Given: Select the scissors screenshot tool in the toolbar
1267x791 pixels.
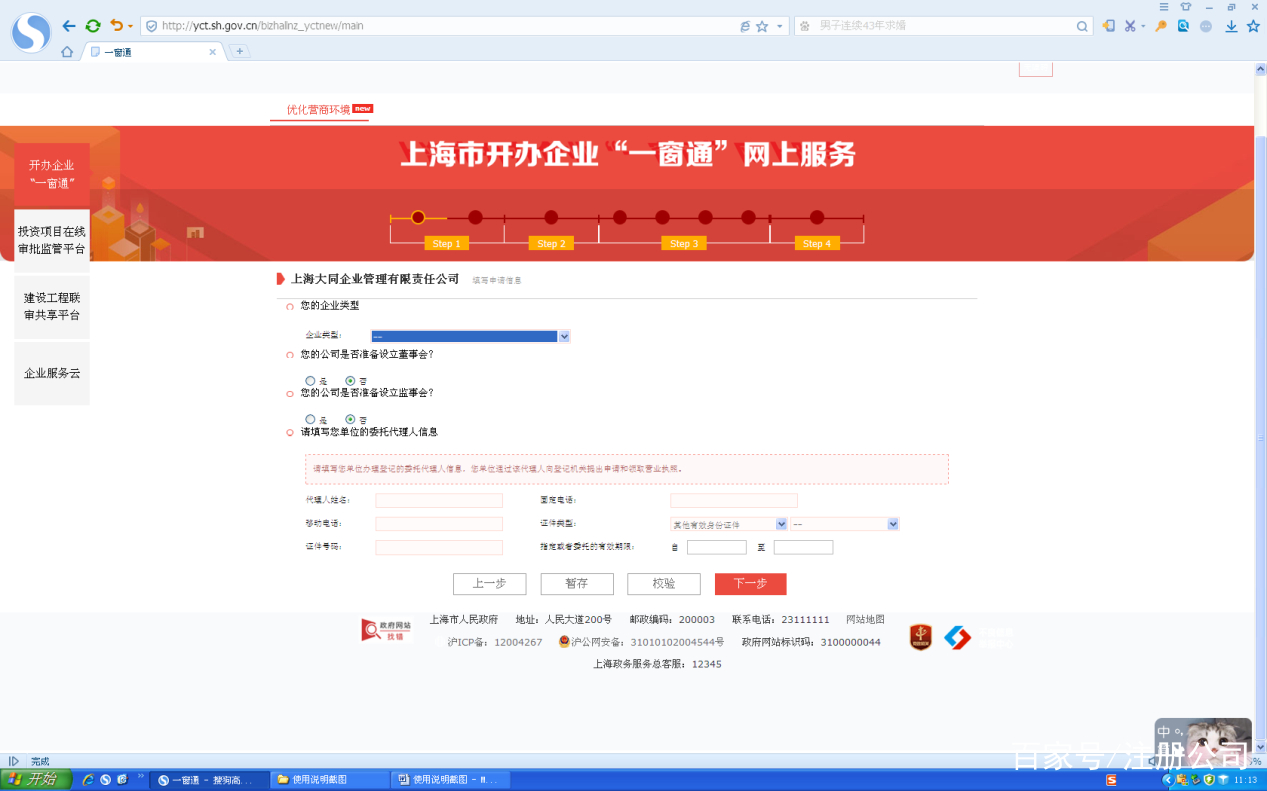Looking at the screenshot, I should 1132,26.
